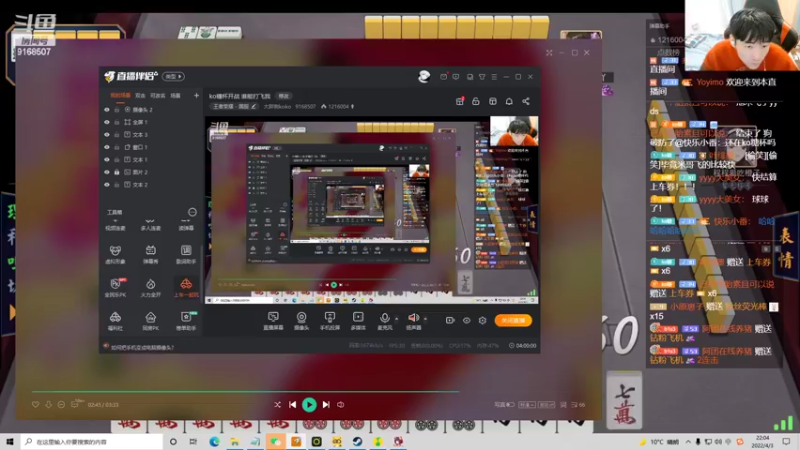Launch the 全民乐PK tool
Viewport: 800px width, 450px height.
[x=115, y=288]
